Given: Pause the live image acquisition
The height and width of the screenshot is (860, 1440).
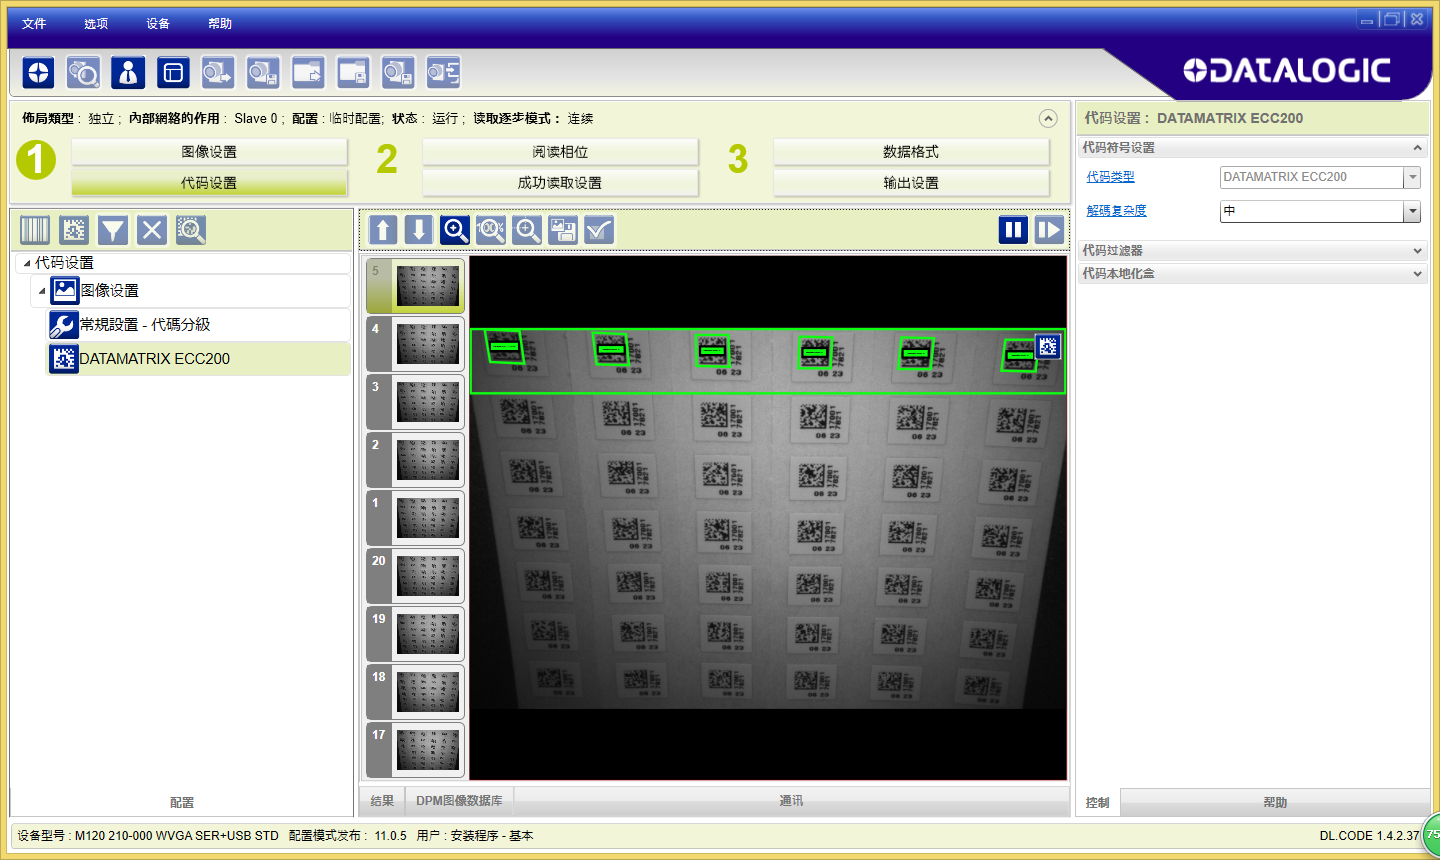Looking at the screenshot, I should [x=1013, y=230].
